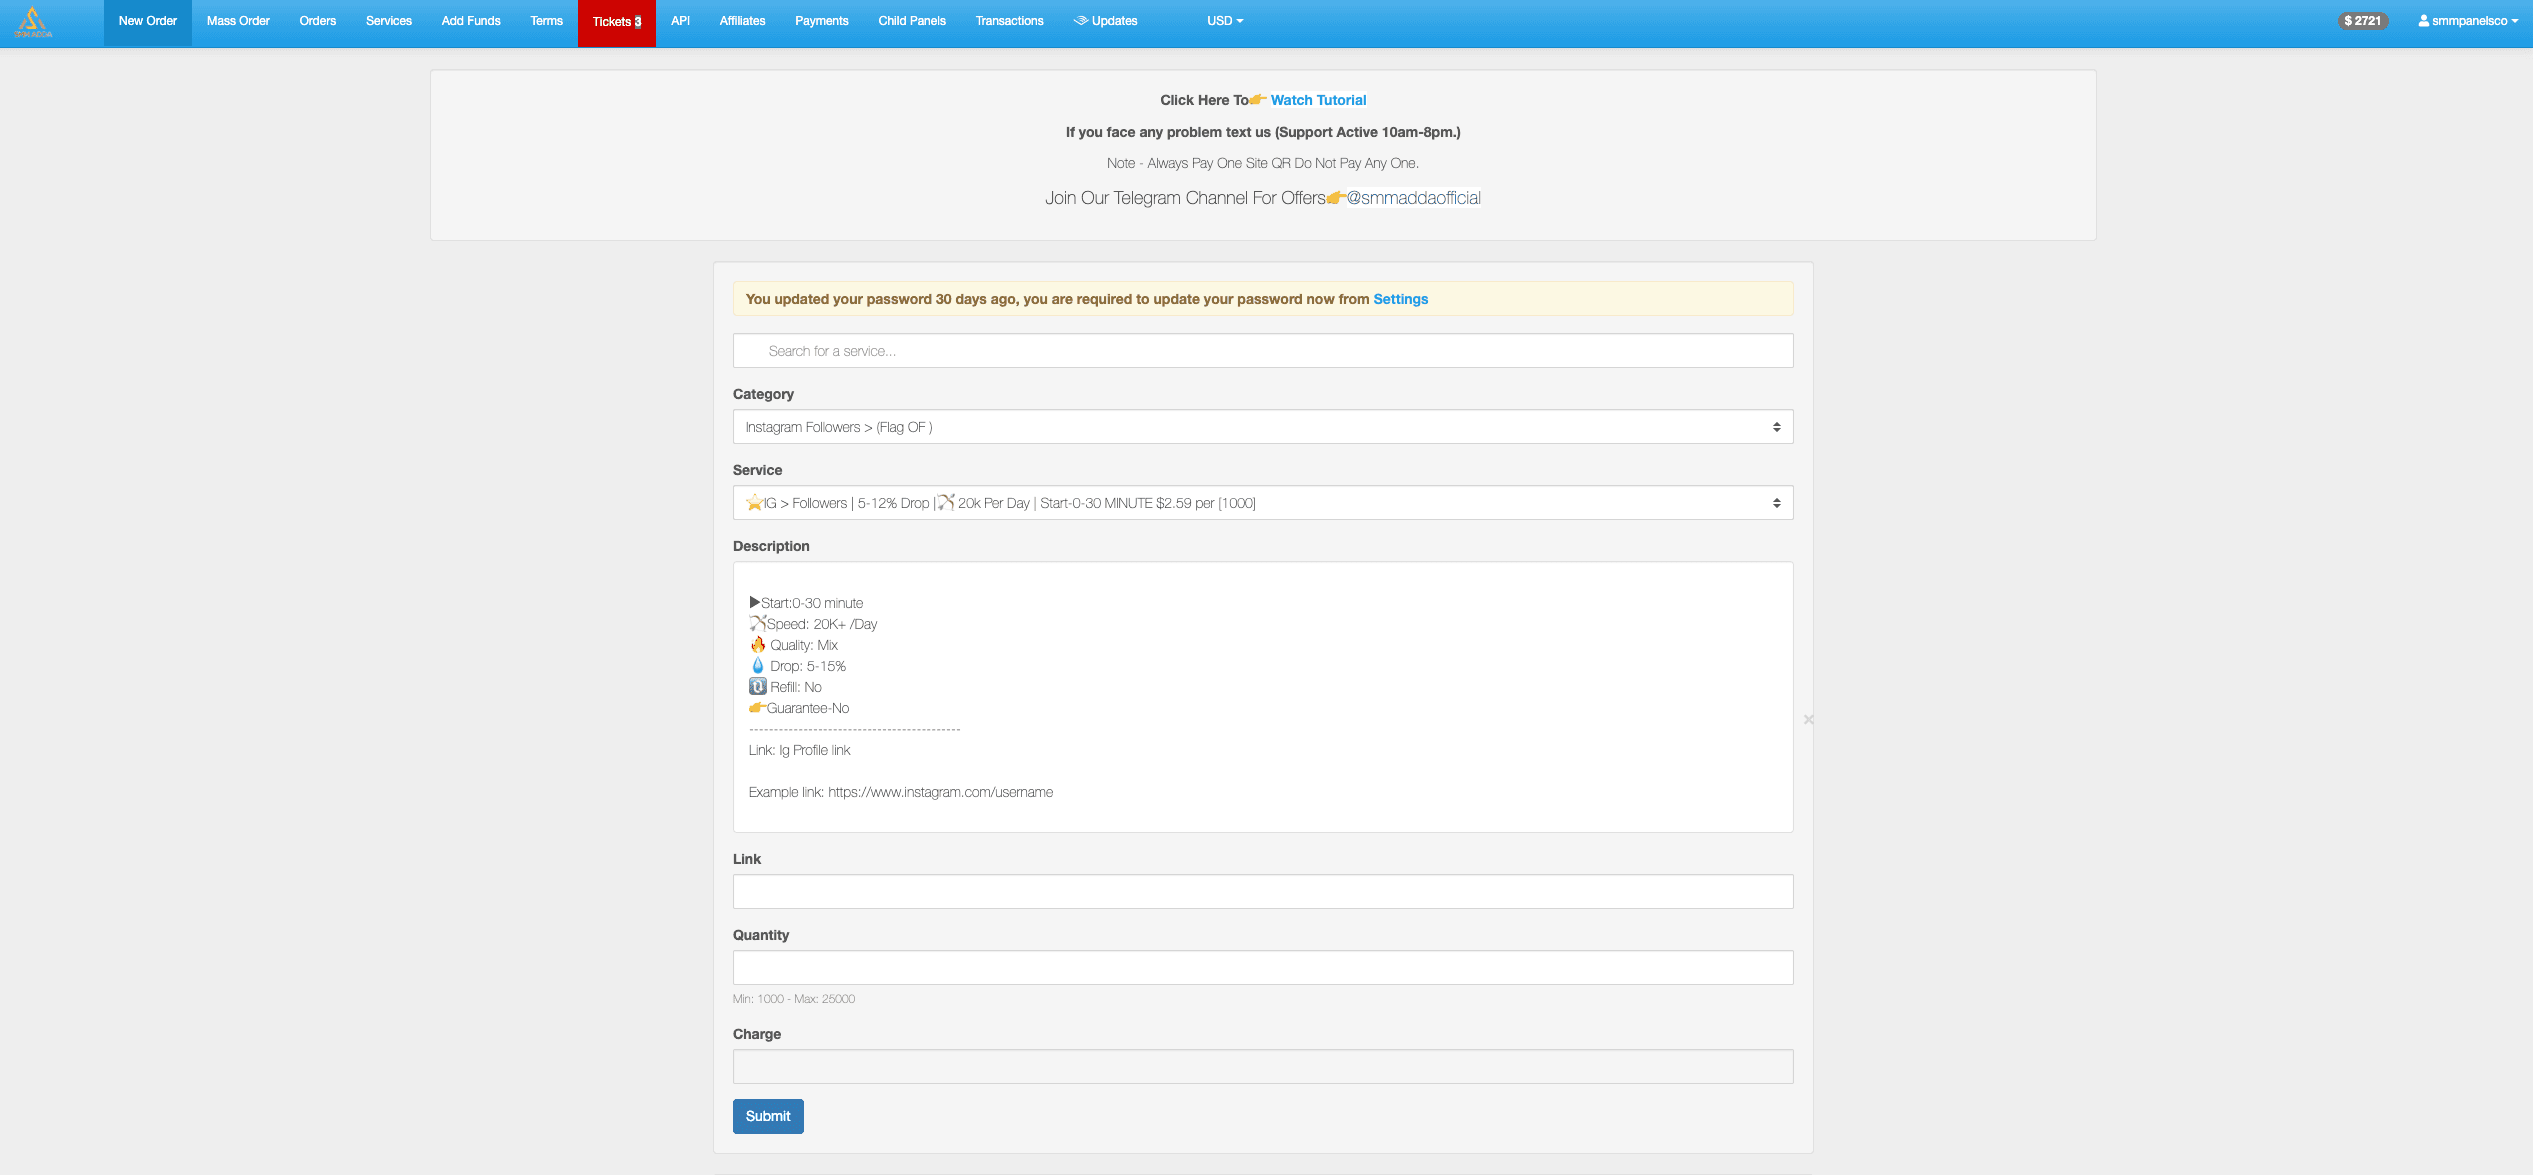The height and width of the screenshot is (1175, 2533).
Task: Expand the Category select box
Action: [1262, 427]
